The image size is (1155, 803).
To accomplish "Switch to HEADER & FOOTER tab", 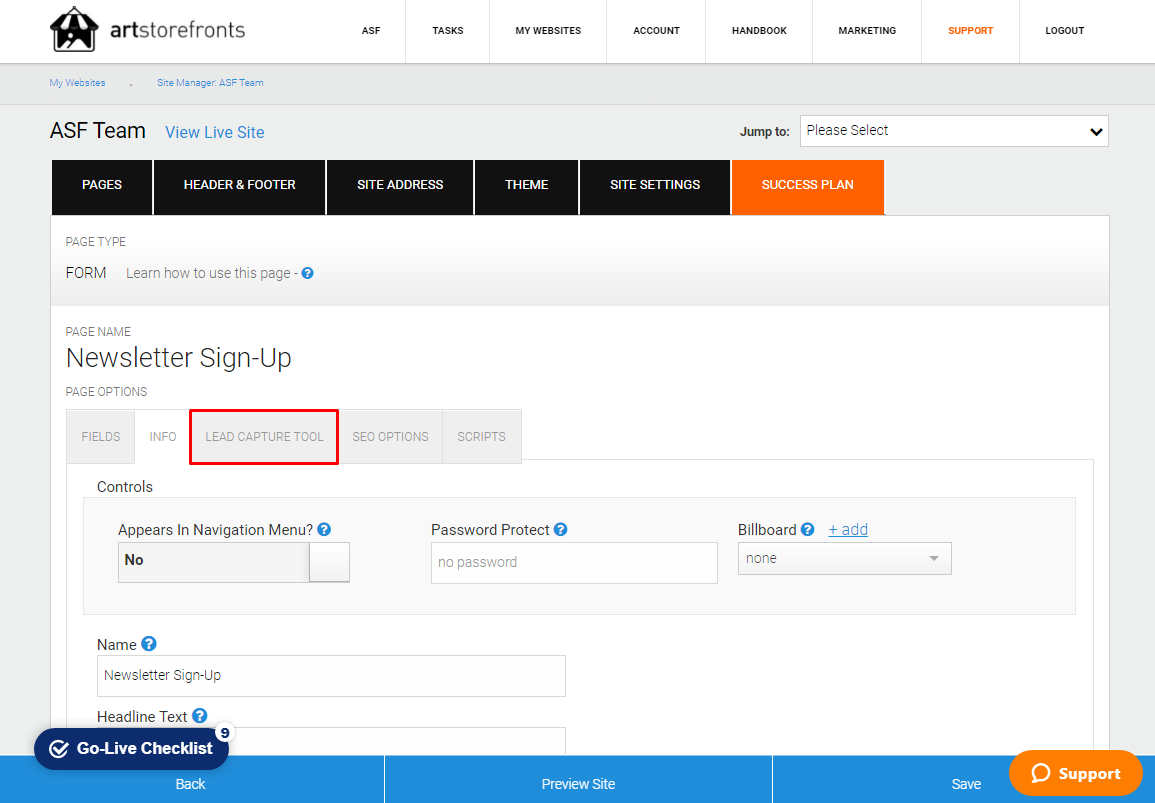I will 239,187.
